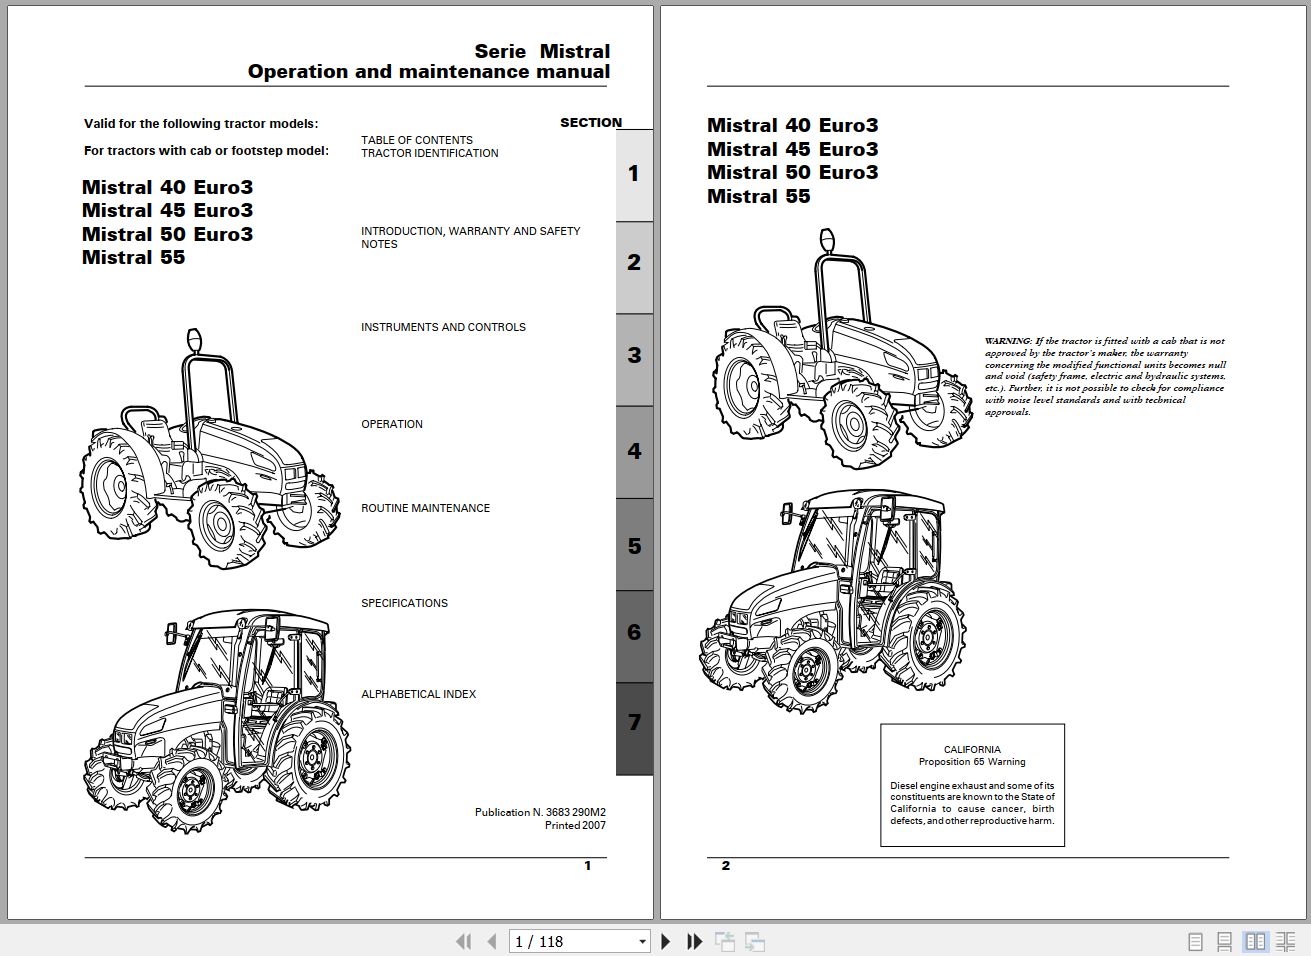Image resolution: width=1311 pixels, height=956 pixels.
Task: Select section tab 4
Action: (x=634, y=452)
